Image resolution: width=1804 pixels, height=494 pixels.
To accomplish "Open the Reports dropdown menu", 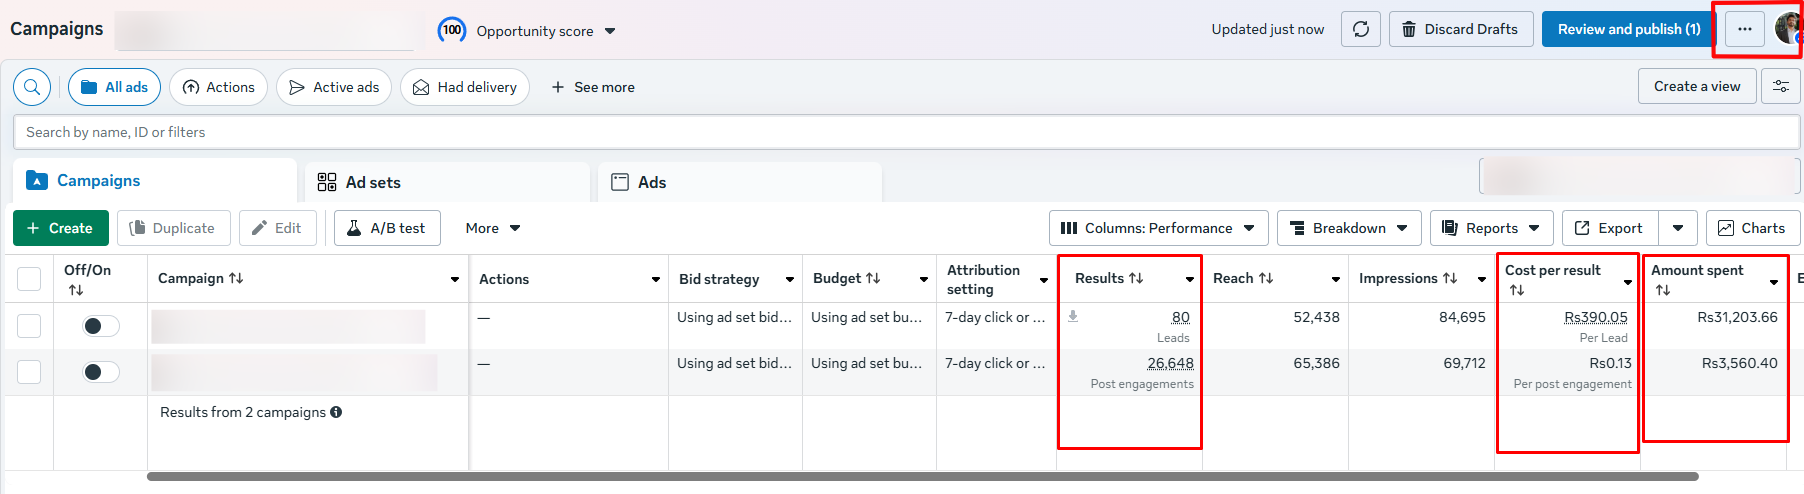I will [x=1491, y=228].
